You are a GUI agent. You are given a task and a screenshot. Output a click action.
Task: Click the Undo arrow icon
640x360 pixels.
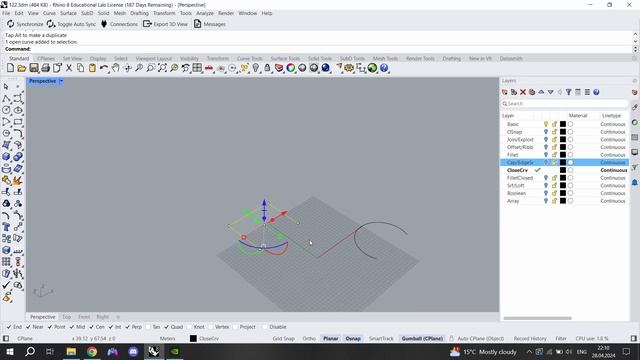click(x=104, y=68)
